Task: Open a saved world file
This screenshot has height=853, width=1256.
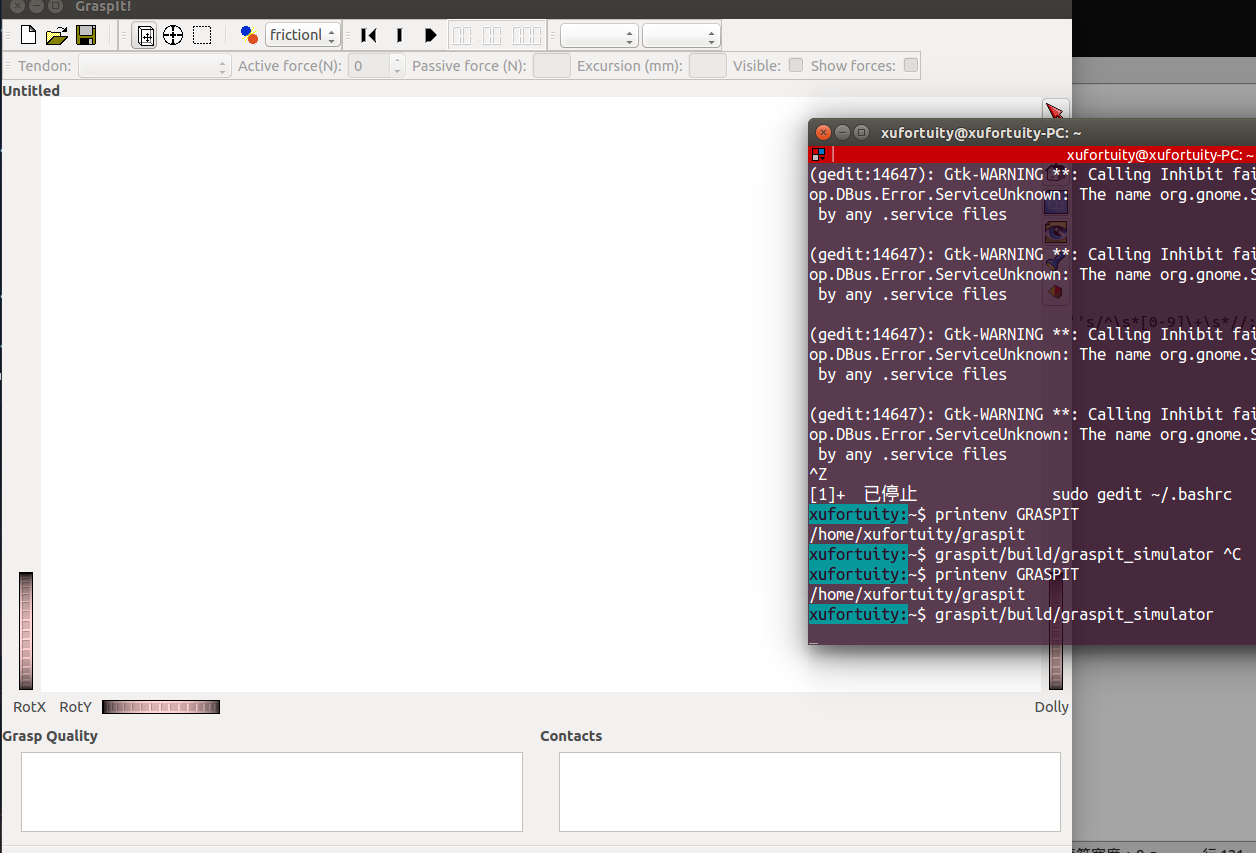Action: point(56,34)
